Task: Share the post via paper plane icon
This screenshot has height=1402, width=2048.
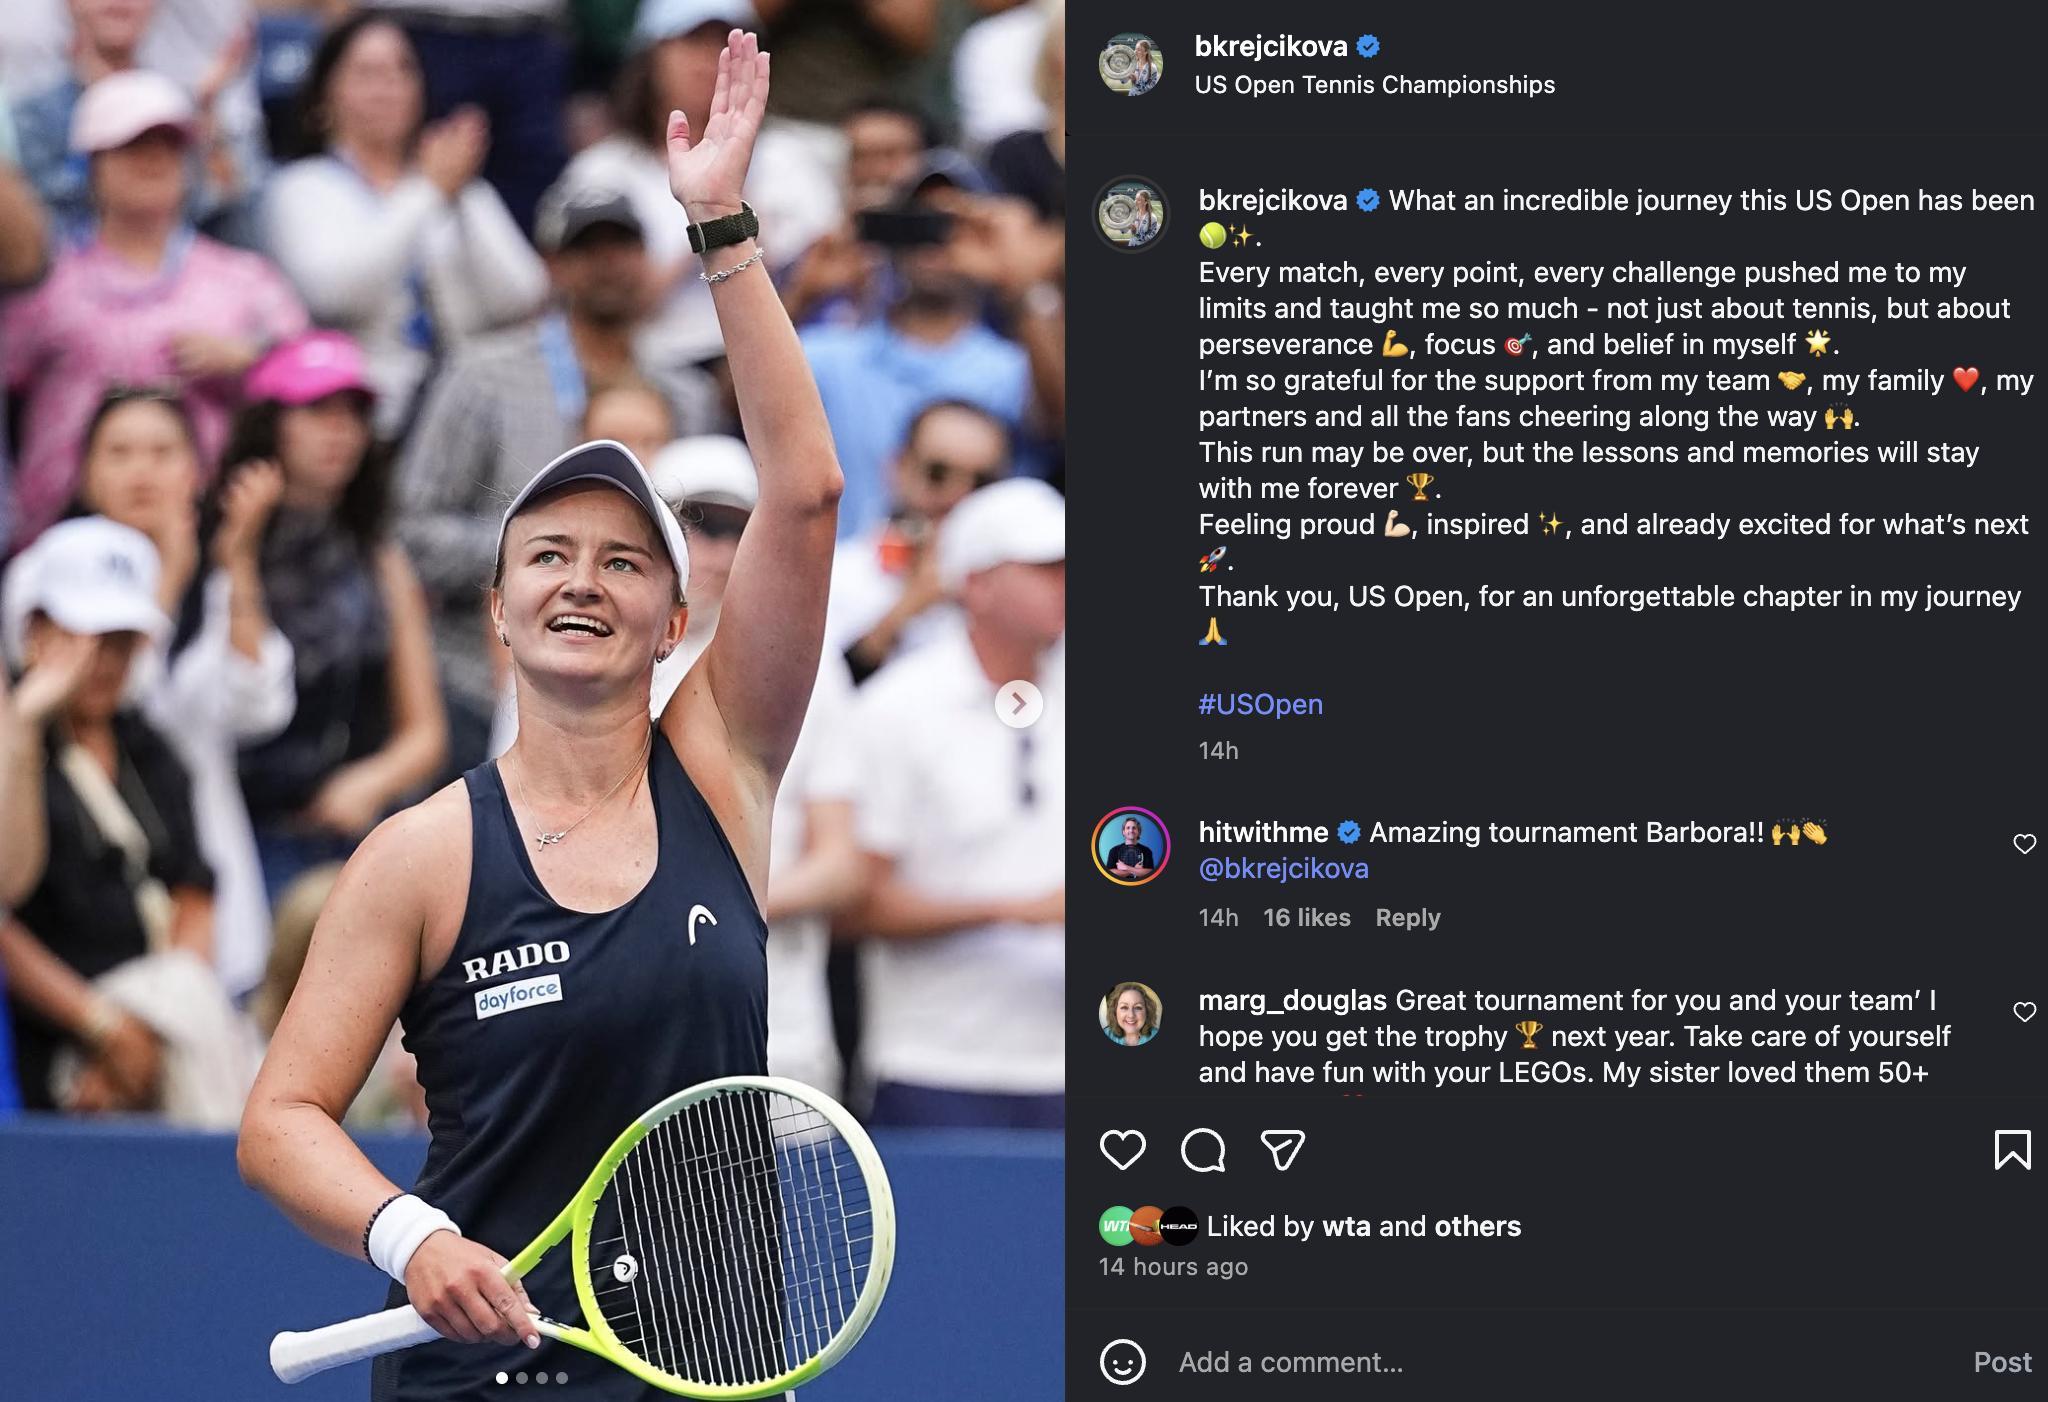Action: click(1283, 1150)
